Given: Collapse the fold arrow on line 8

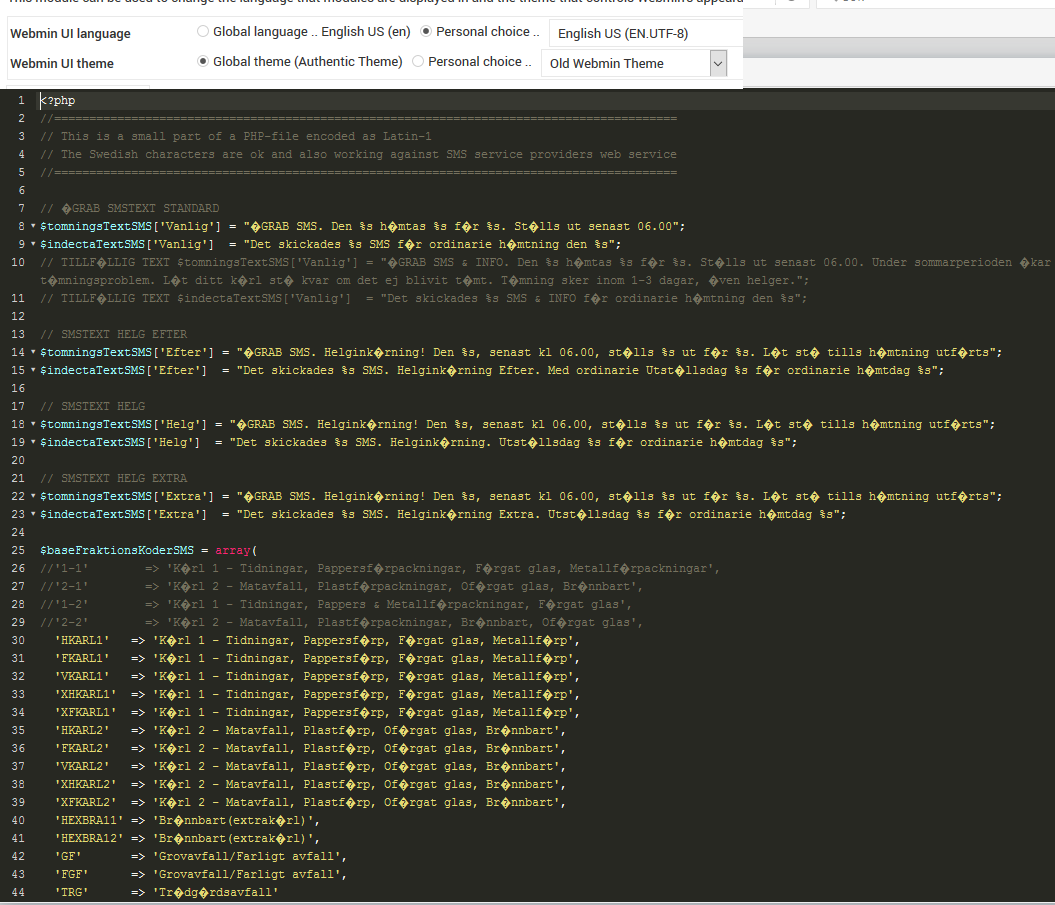Looking at the screenshot, I should tap(33, 226).
